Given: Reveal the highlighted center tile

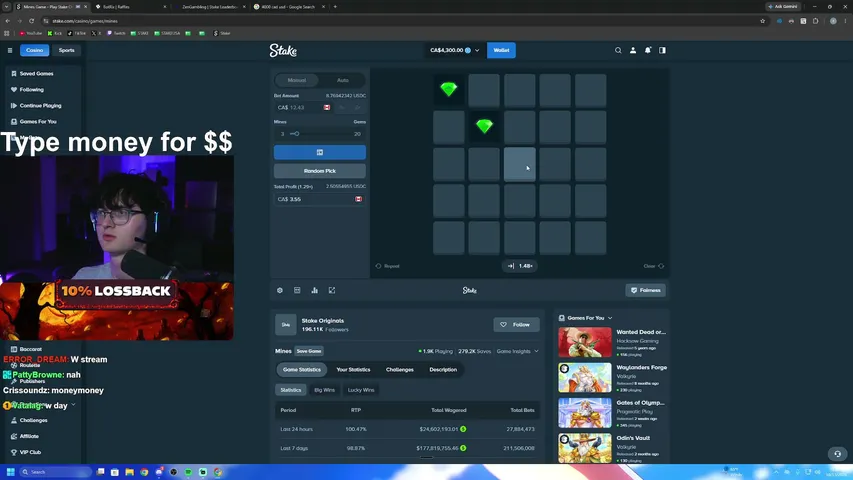Looking at the screenshot, I should [x=520, y=164].
